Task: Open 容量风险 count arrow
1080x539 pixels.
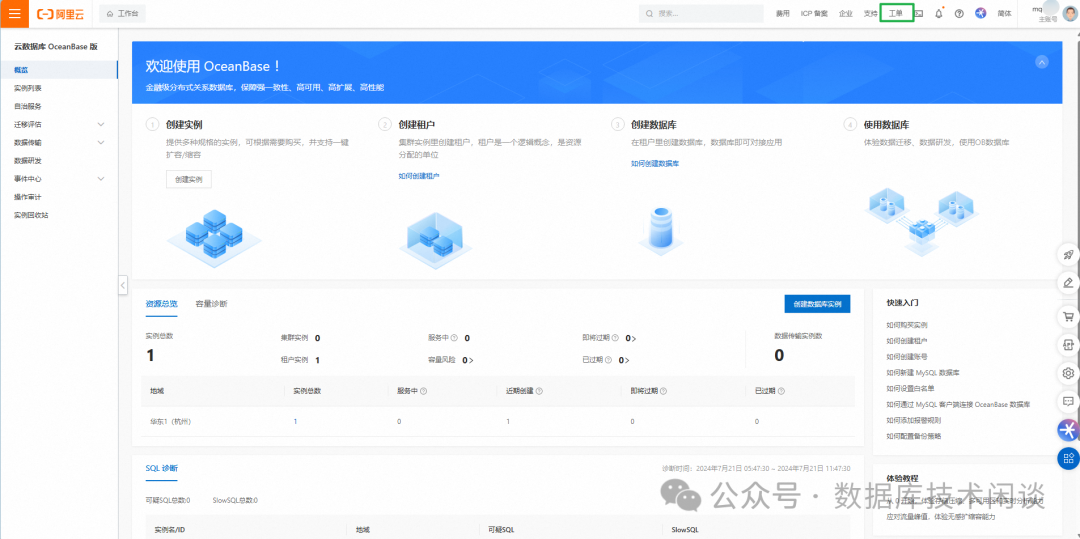Action: click(471, 360)
